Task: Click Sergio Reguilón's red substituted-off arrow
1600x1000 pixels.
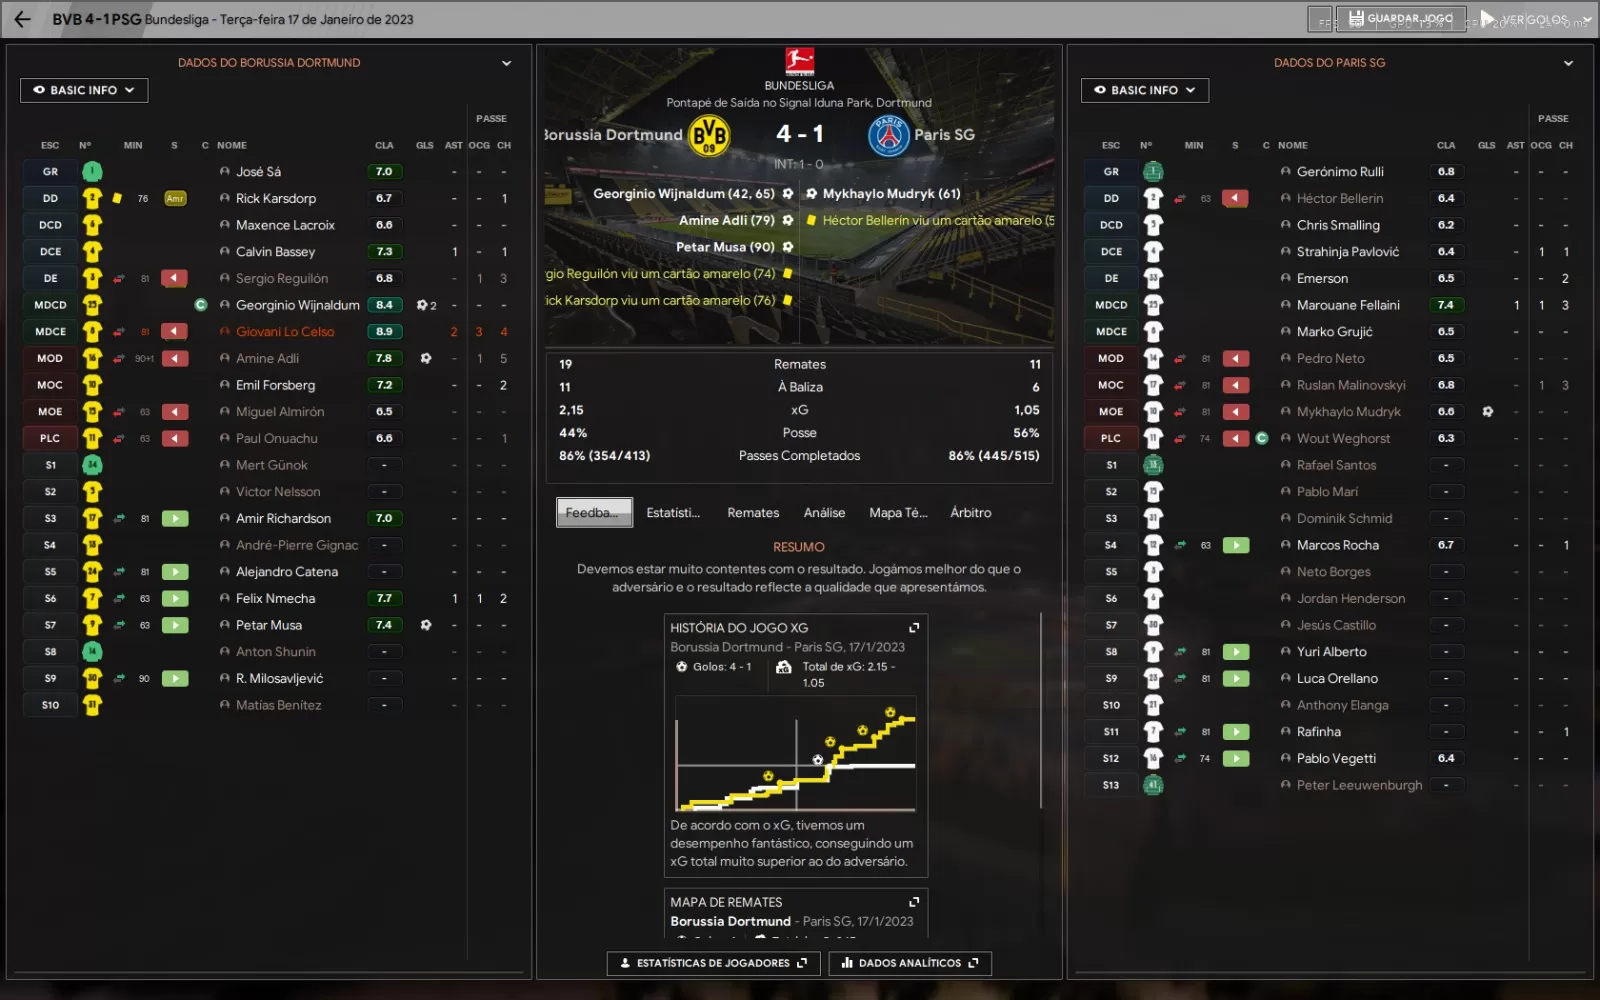Action: [175, 278]
